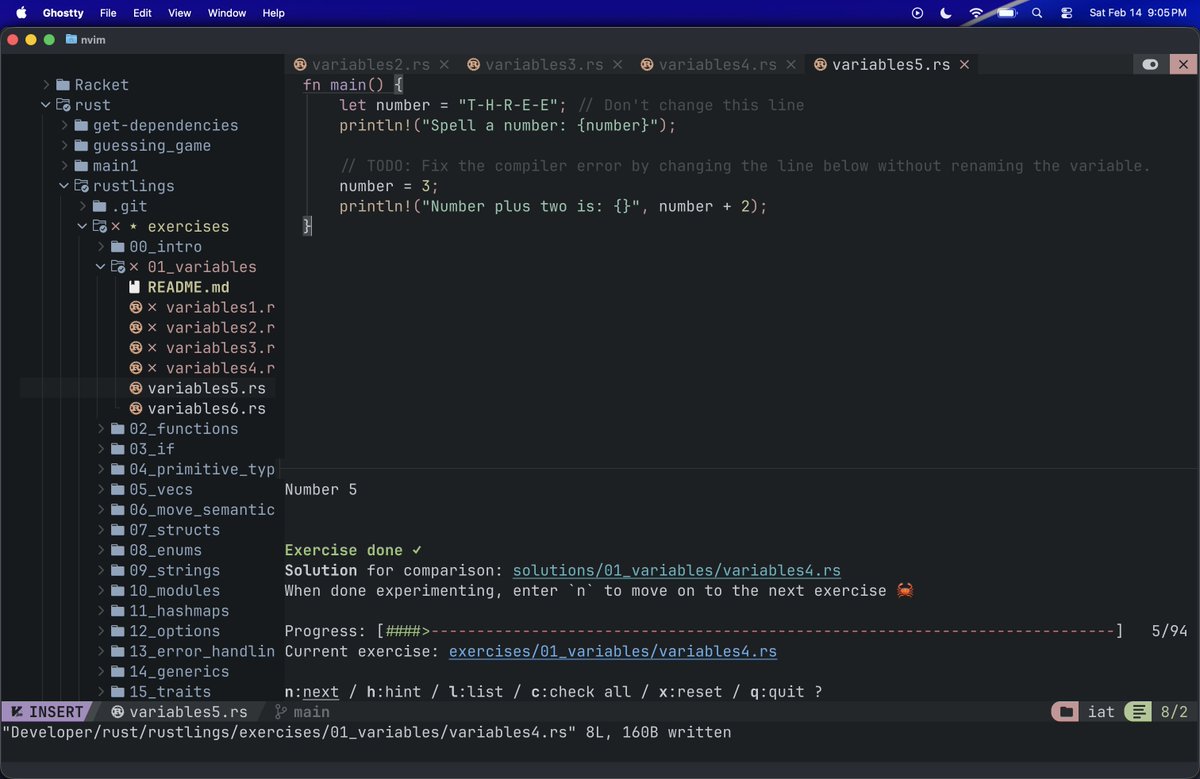Close the variables3.rs tab
This screenshot has width=1200, height=779.
pos(617,64)
